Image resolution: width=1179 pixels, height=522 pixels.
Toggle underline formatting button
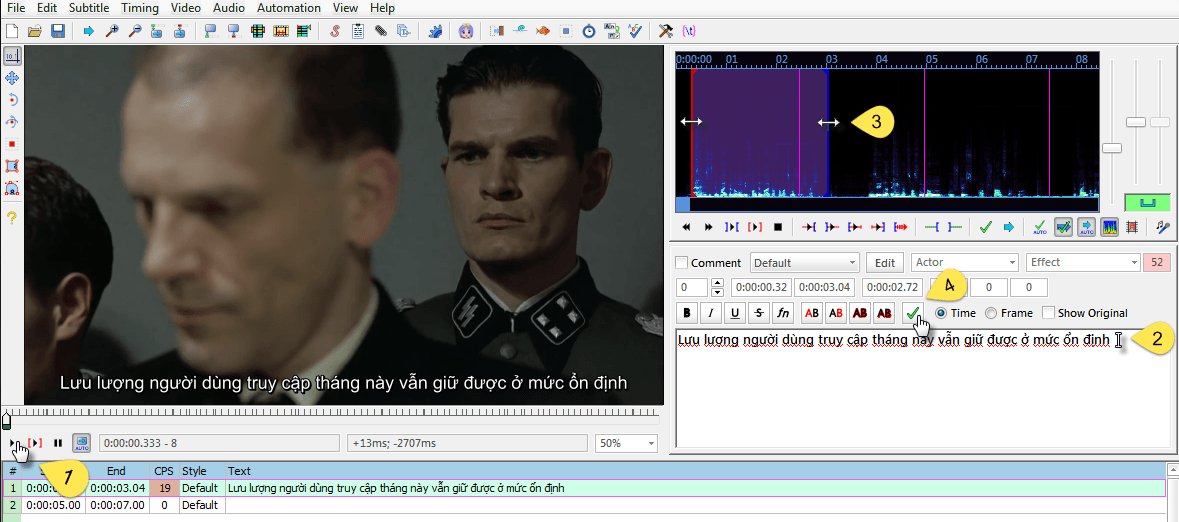[x=734, y=312]
